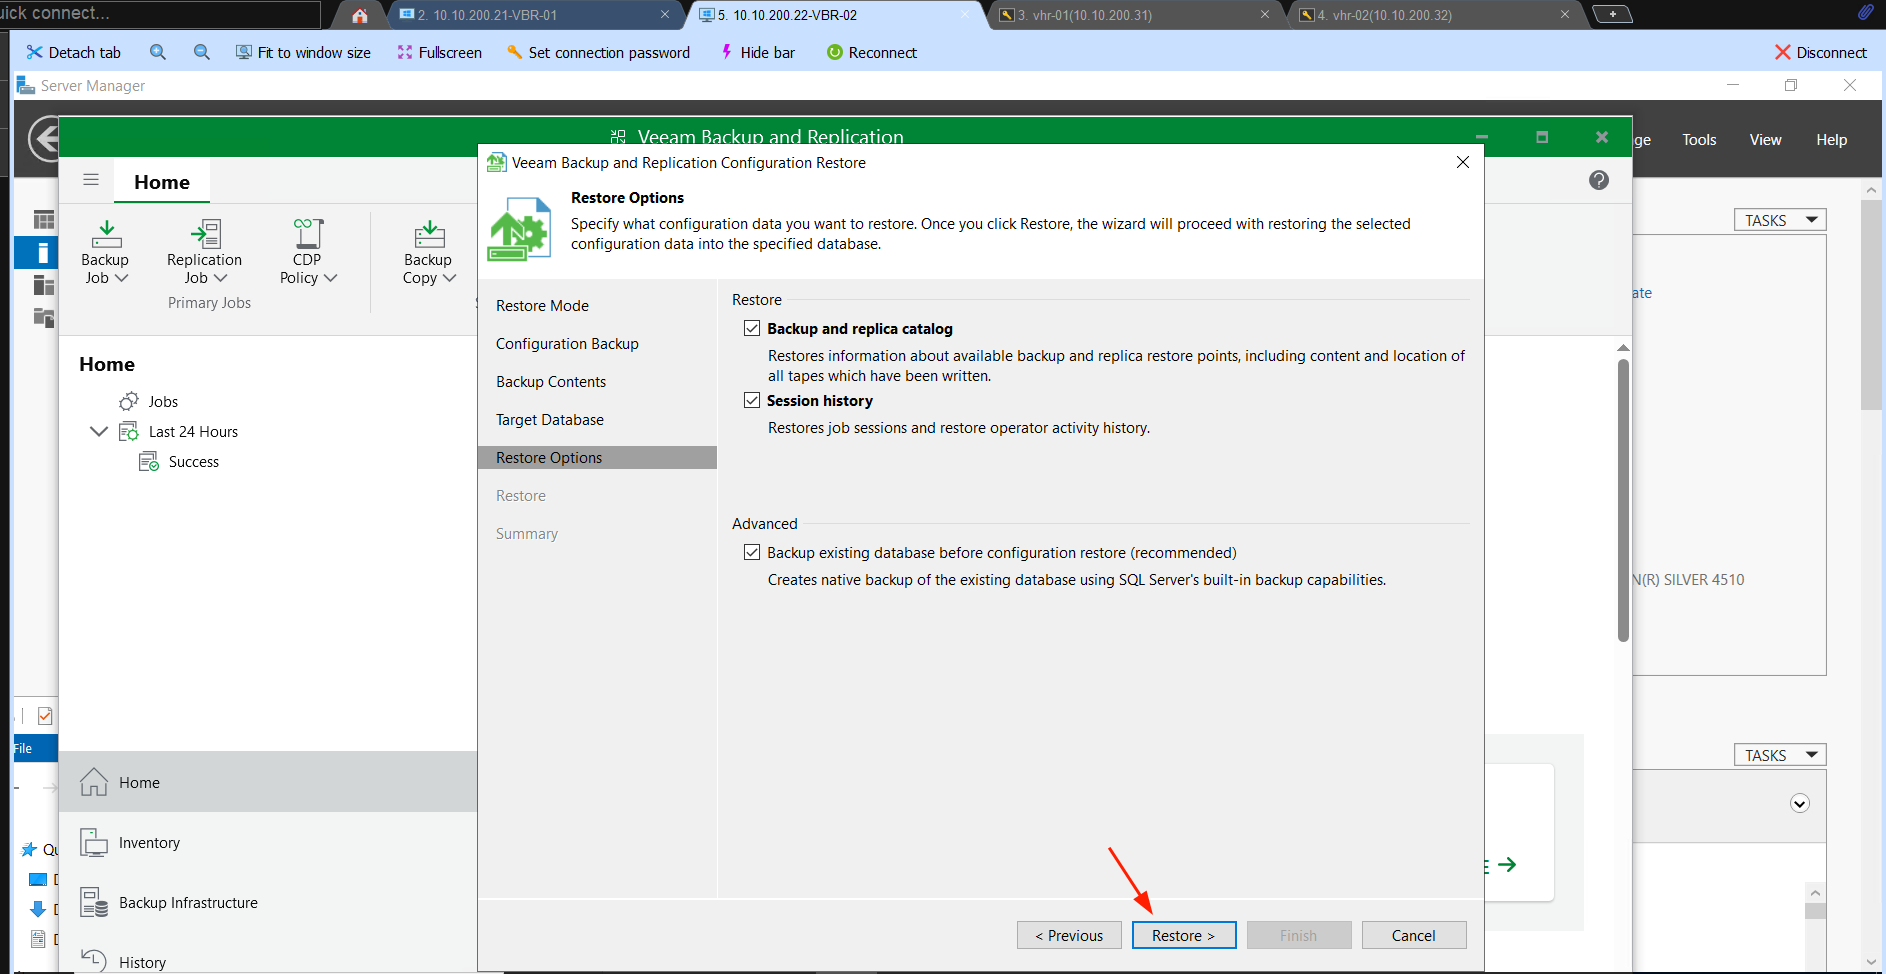This screenshot has height=974, width=1886.
Task: Collapse the Last 24 Hours tree node
Action: (99, 431)
